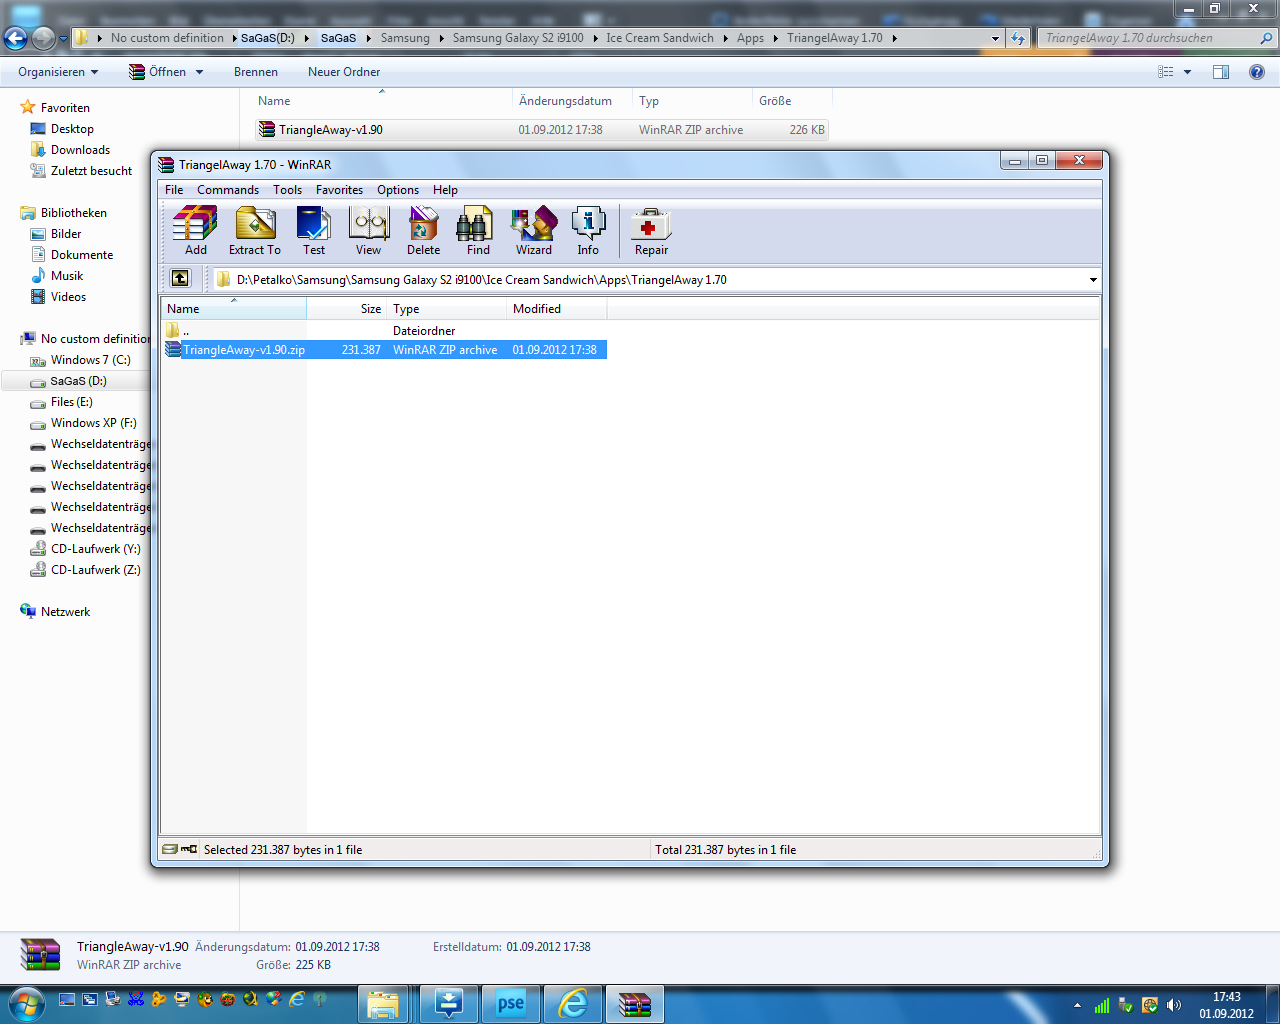Click the Repair archive icon
The width and height of the screenshot is (1280, 1024).
651,231
